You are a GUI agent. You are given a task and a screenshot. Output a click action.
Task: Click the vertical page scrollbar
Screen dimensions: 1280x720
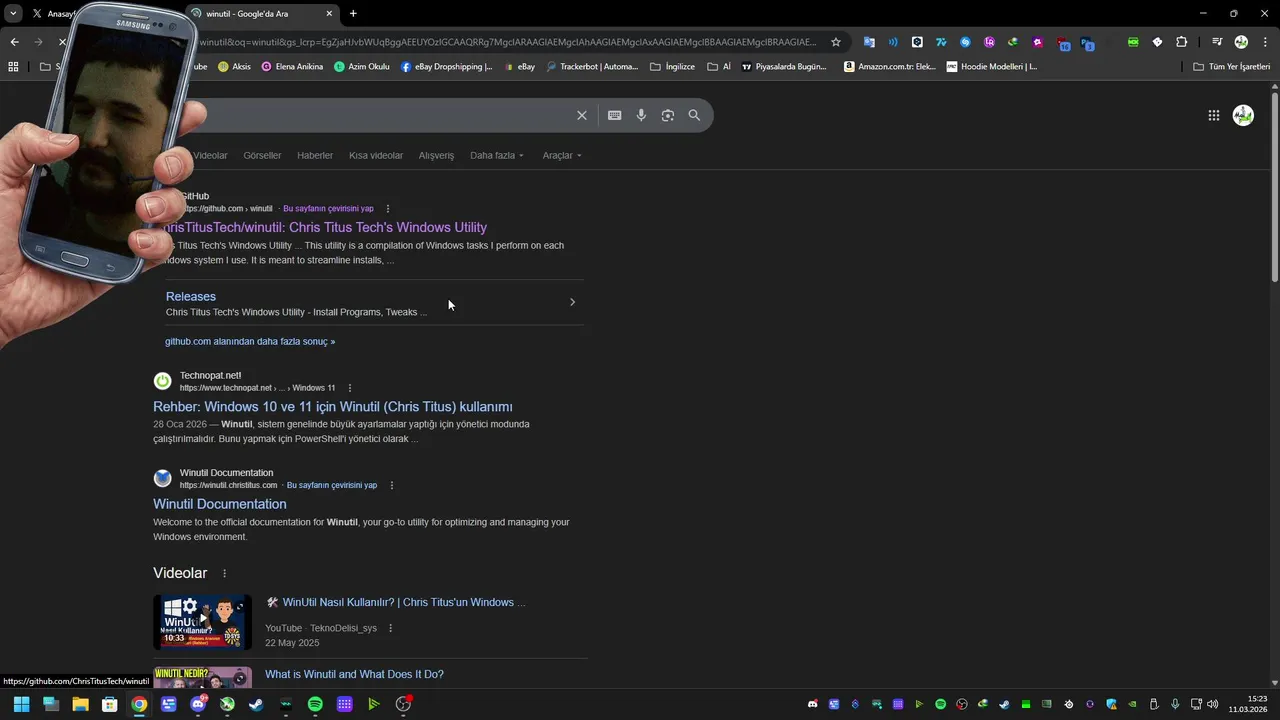point(1274,185)
